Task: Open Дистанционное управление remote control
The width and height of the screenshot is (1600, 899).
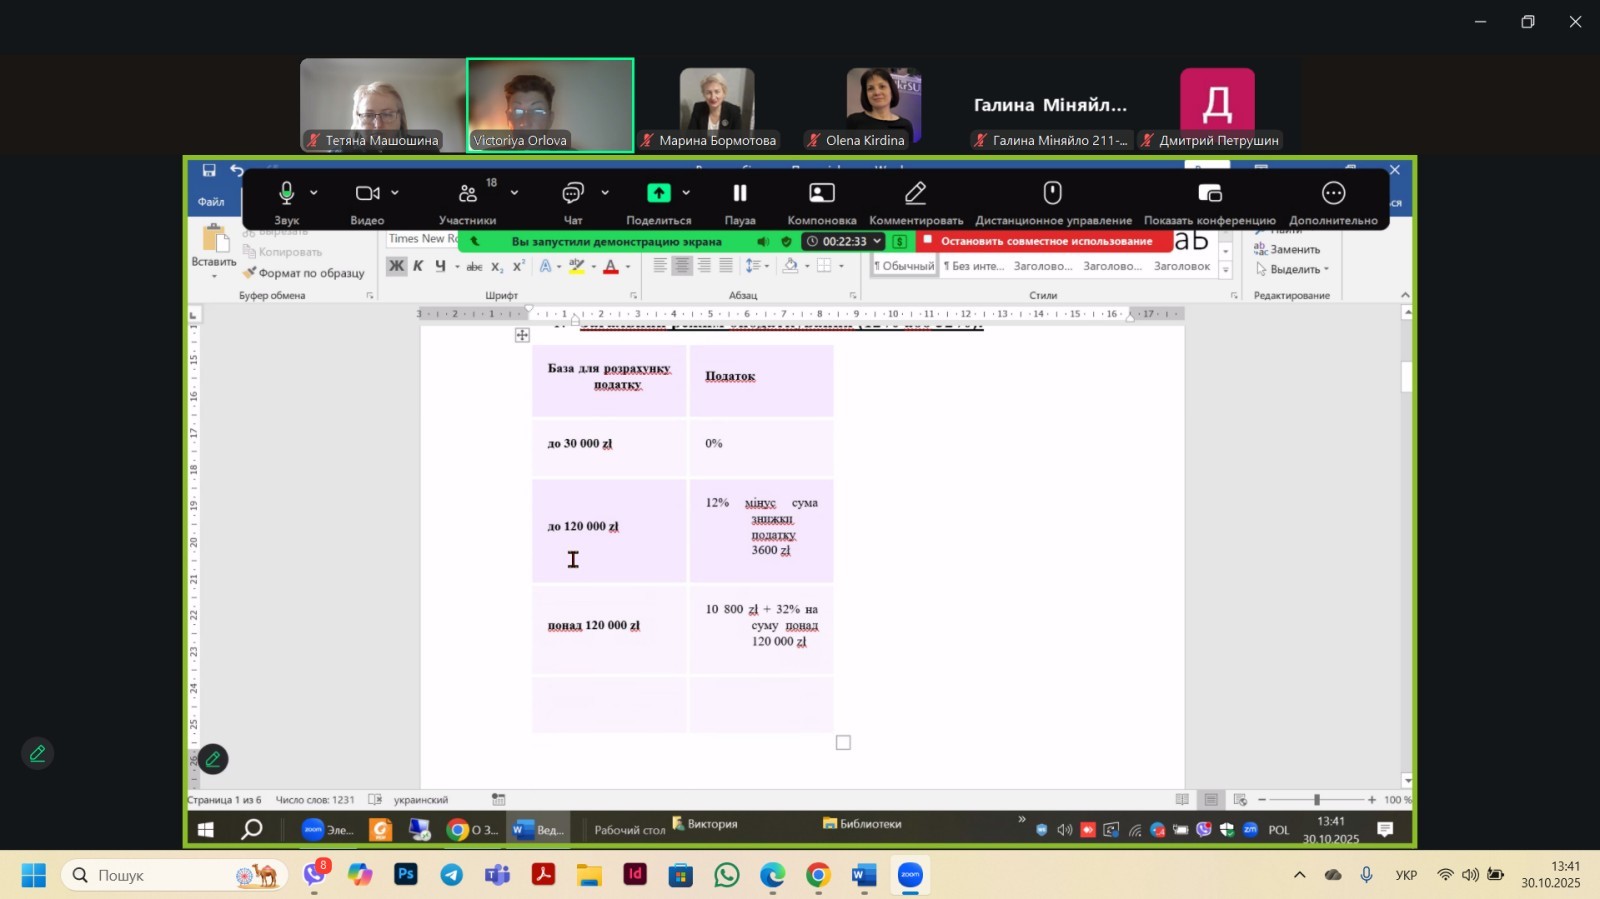Action: tap(1052, 194)
